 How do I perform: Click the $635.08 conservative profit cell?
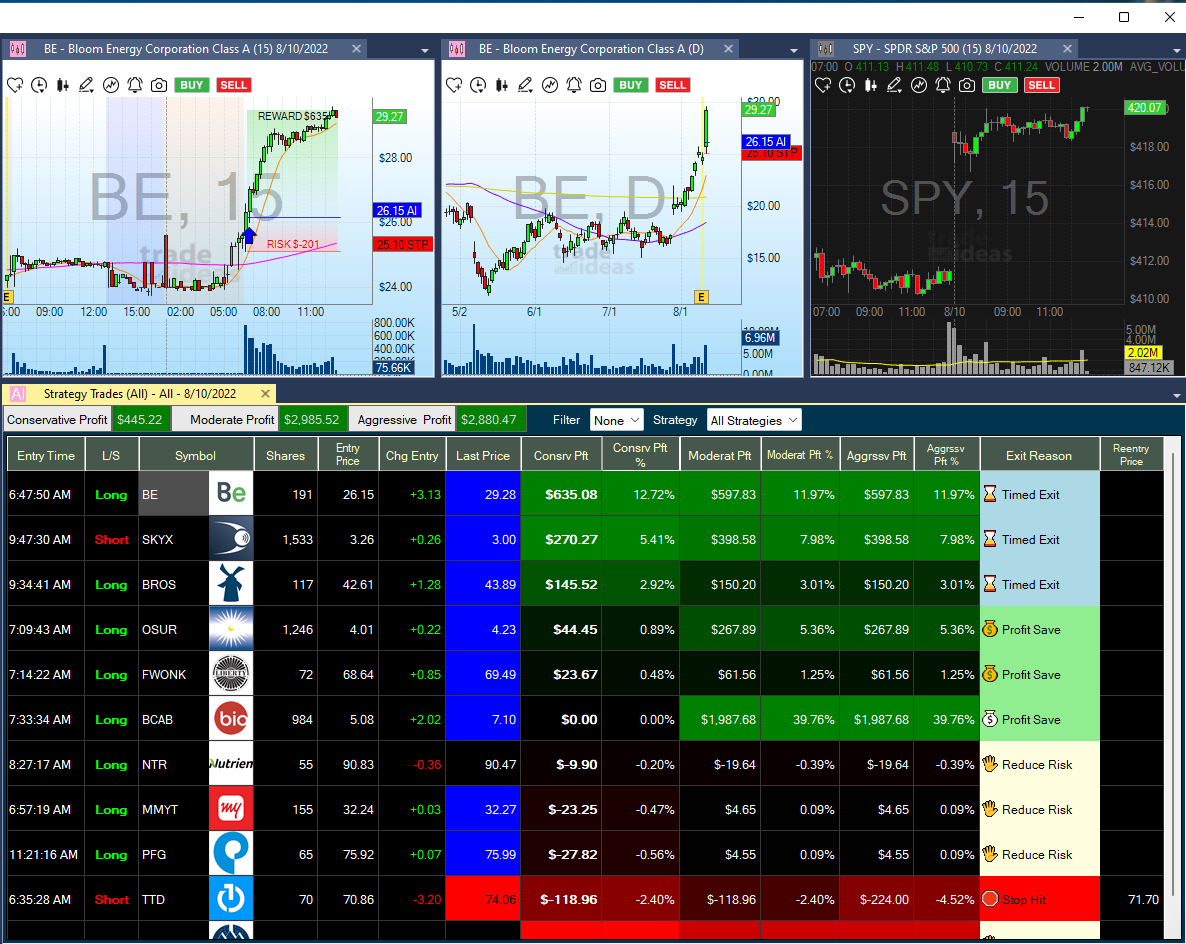(561, 495)
